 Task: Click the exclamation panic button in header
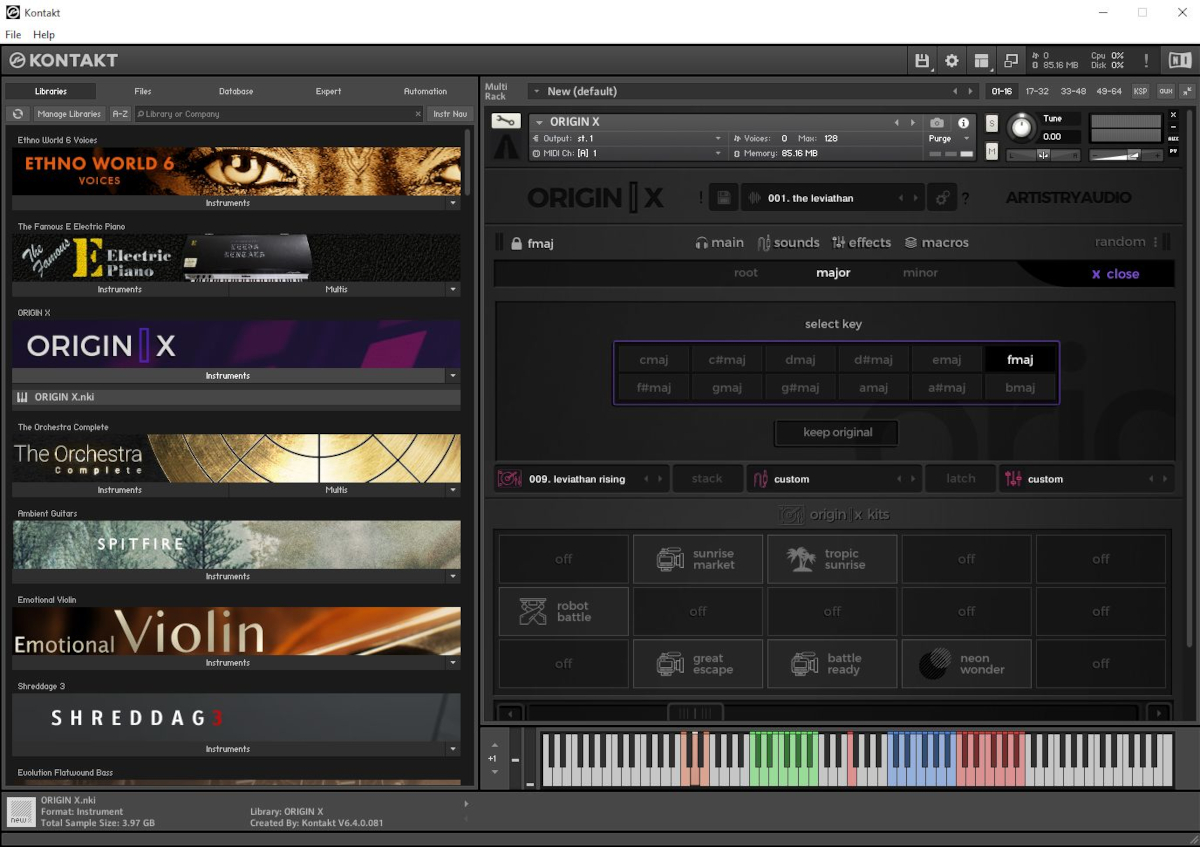1146,61
